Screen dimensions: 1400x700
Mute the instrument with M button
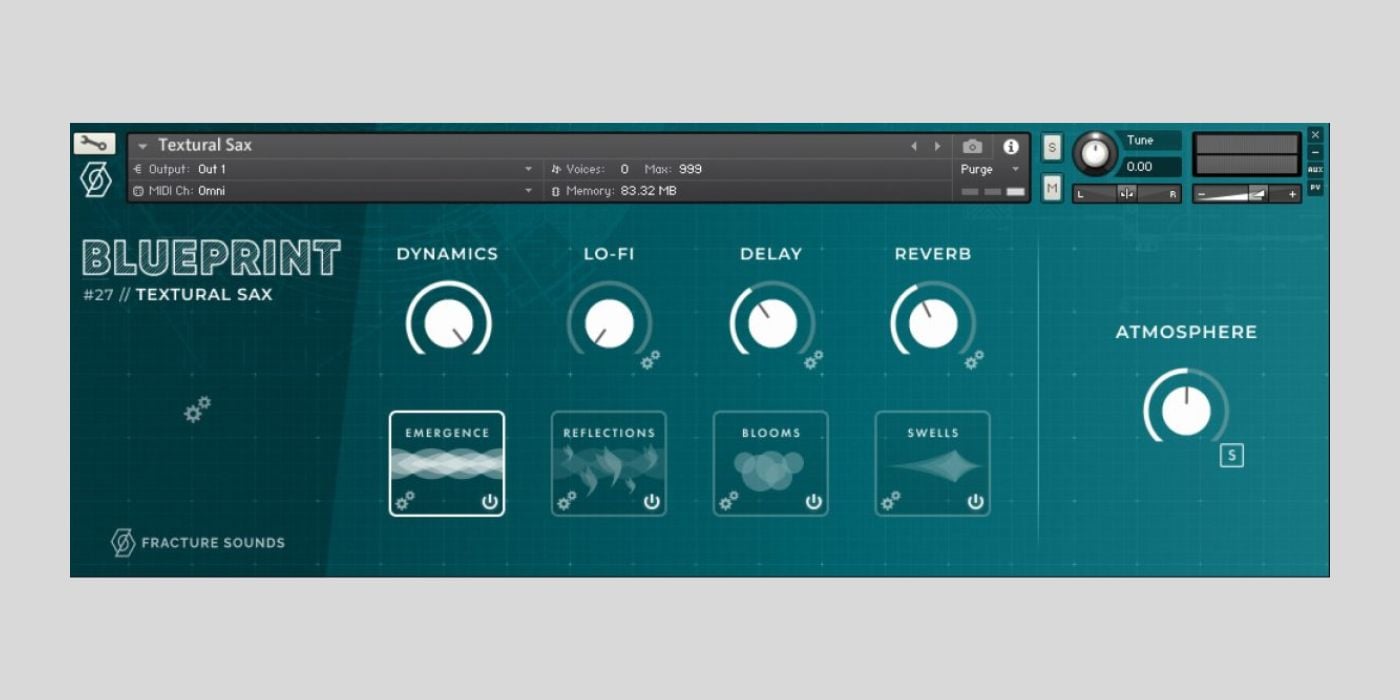coord(1052,187)
